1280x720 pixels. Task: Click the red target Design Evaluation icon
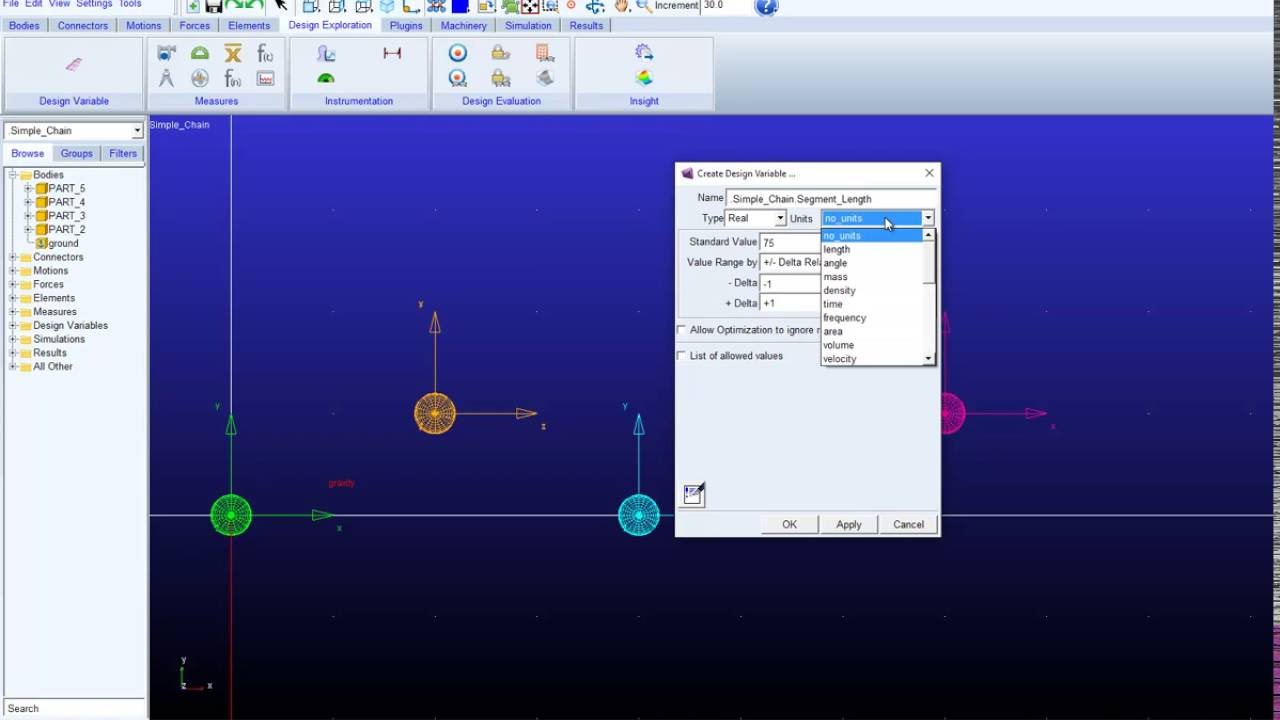tap(458, 53)
